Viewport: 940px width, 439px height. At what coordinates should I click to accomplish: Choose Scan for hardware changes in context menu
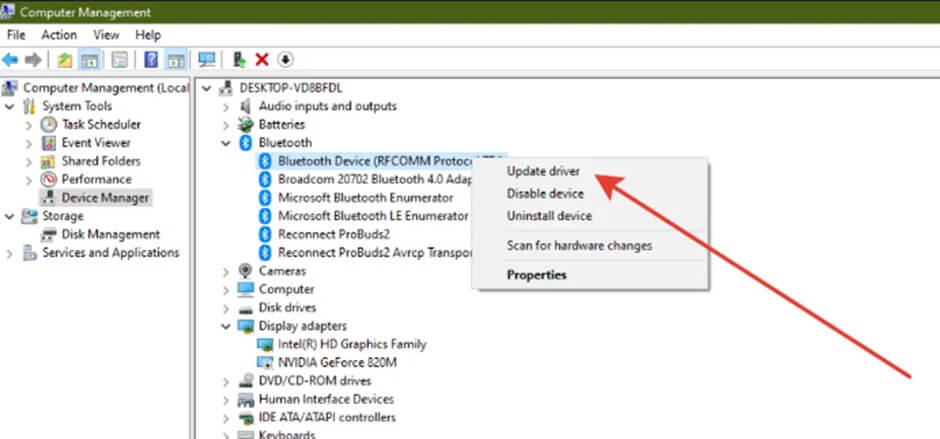[x=579, y=245]
